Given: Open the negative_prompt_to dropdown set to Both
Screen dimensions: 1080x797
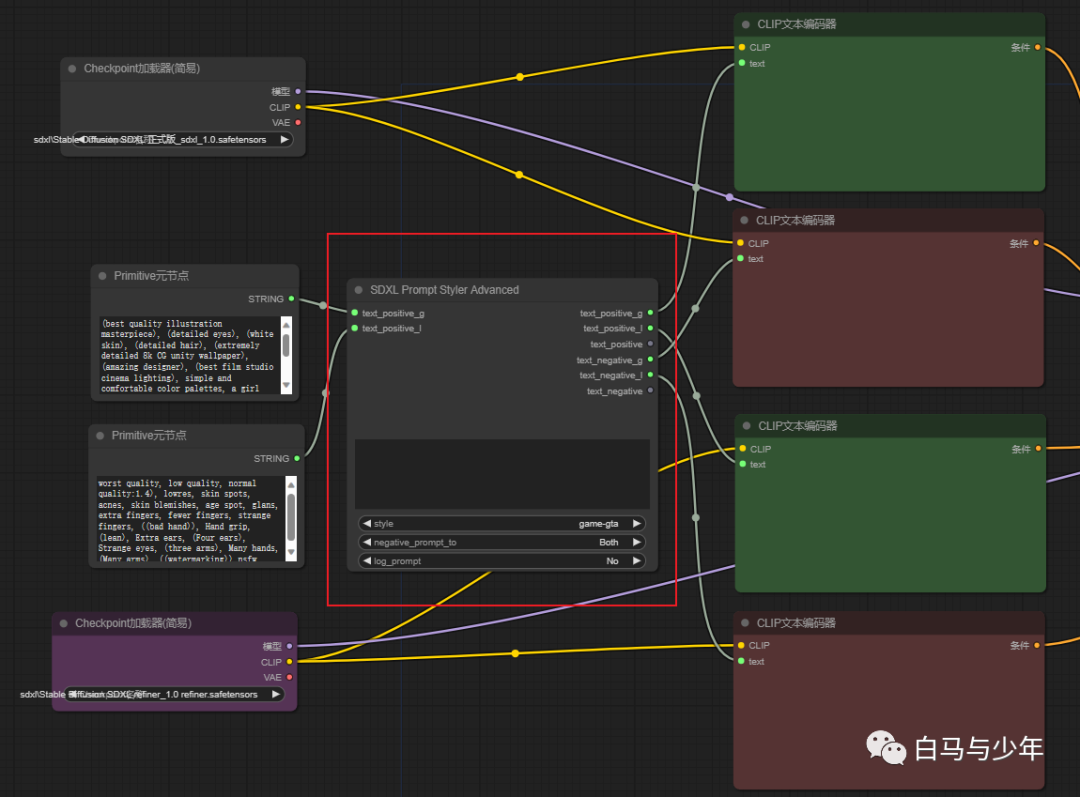Looking at the screenshot, I should click(502, 542).
